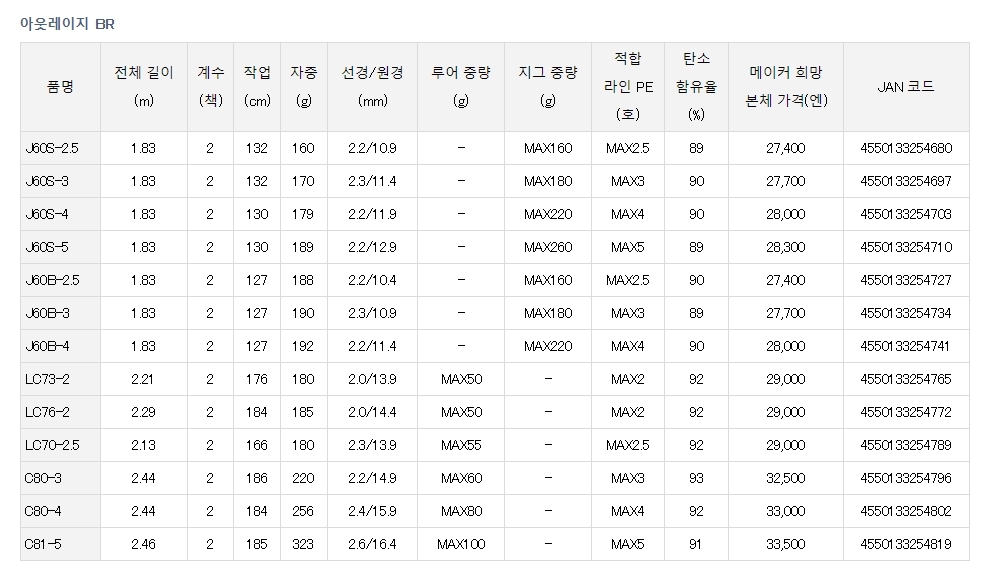
Task: Click JAN code 4550133254819
Action: (906, 544)
